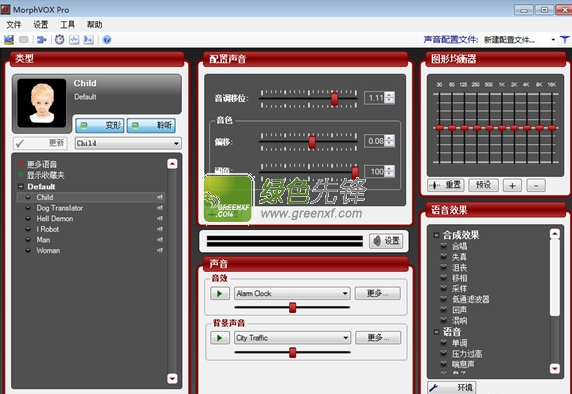
Task: Click the speaker icon on Dog Translator row
Action: [160, 208]
